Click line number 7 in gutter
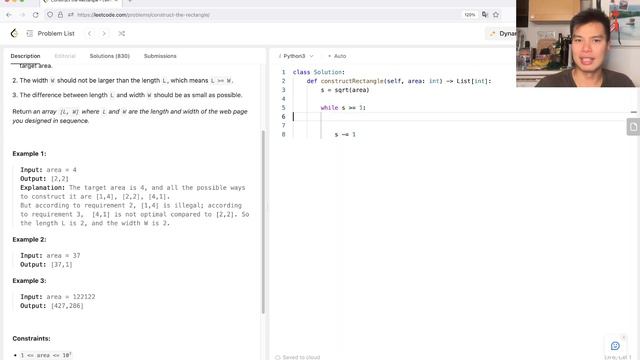The width and height of the screenshot is (640, 360). 283,125
